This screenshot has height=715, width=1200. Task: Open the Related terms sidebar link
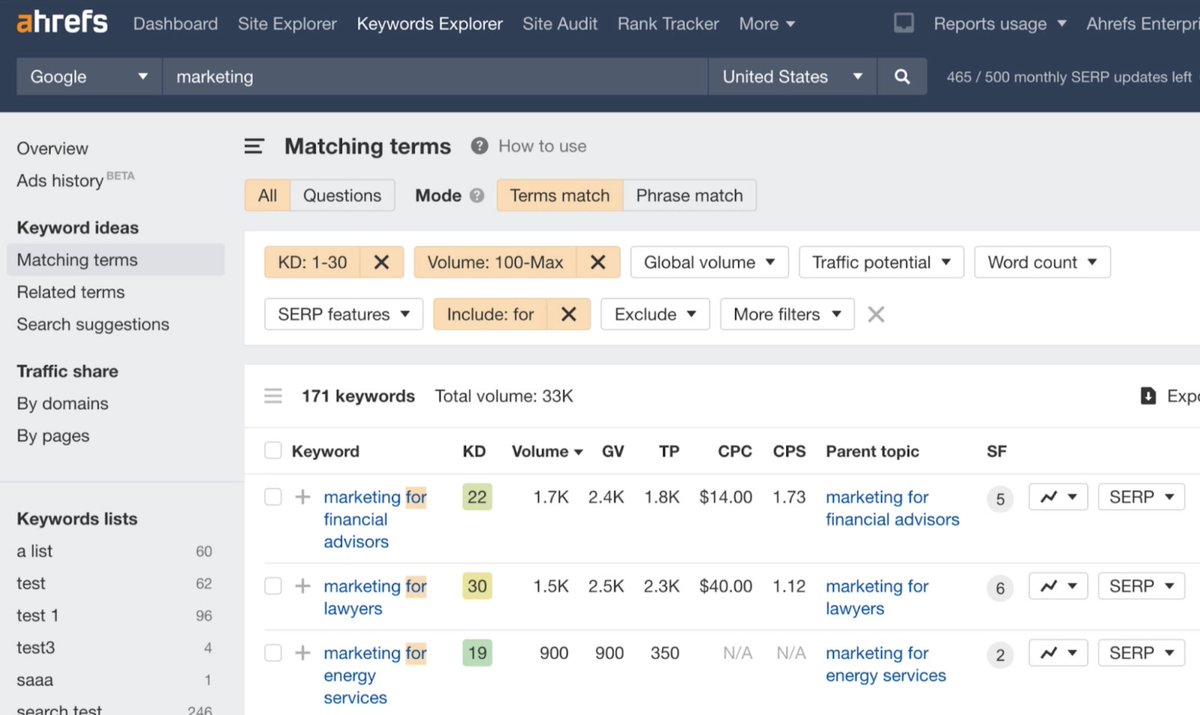coord(70,292)
